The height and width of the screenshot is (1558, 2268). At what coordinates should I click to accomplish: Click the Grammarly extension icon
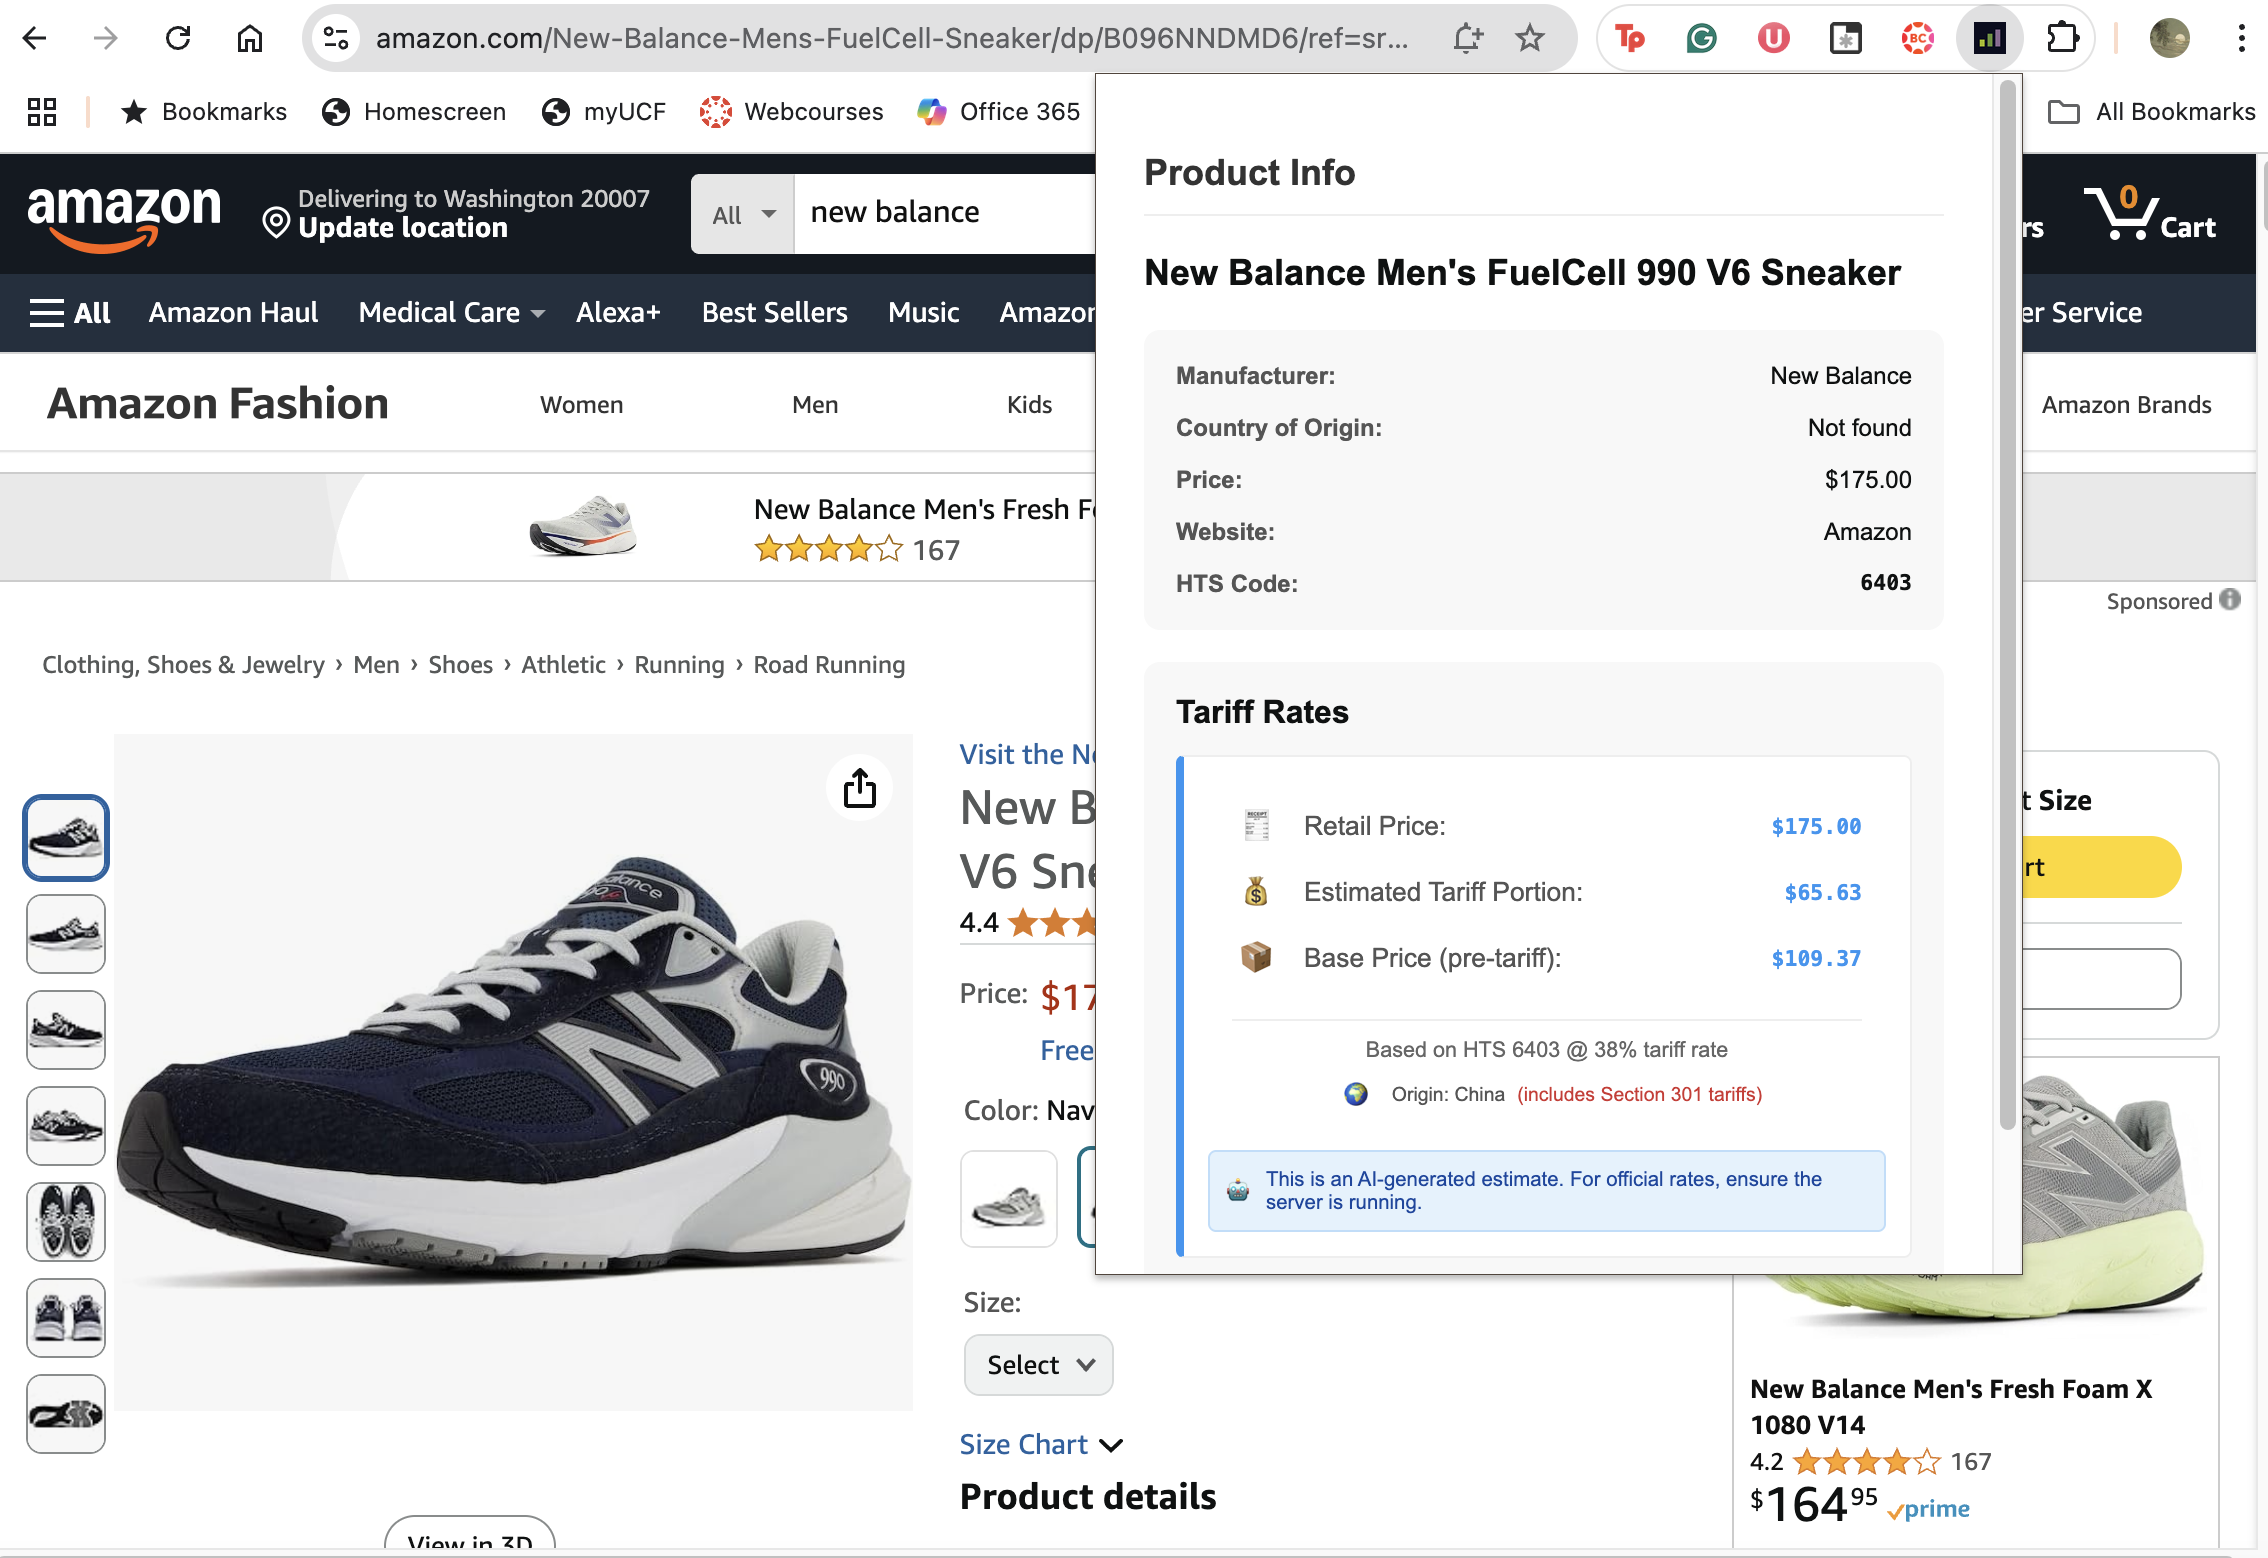click(1701, 39)
